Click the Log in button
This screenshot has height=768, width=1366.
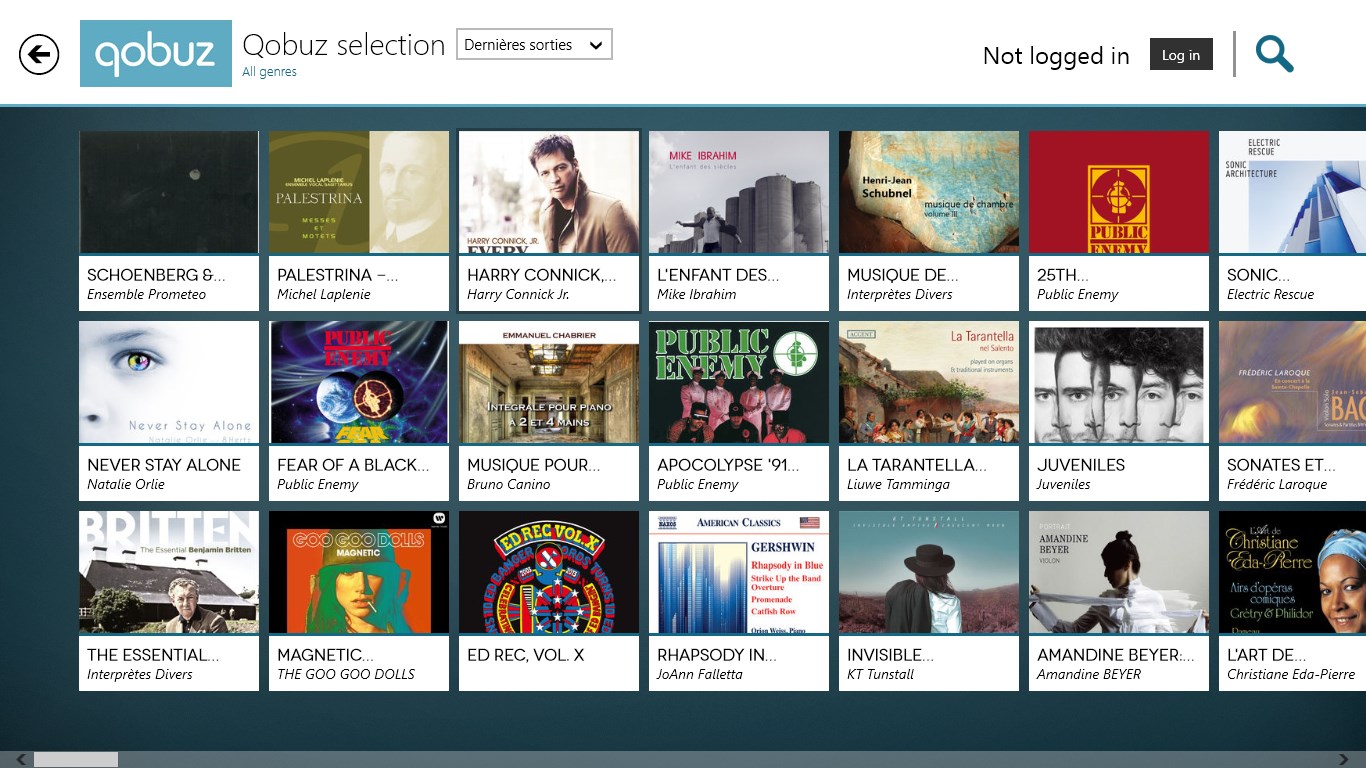pyautogui.click(x=1181, y=54)
